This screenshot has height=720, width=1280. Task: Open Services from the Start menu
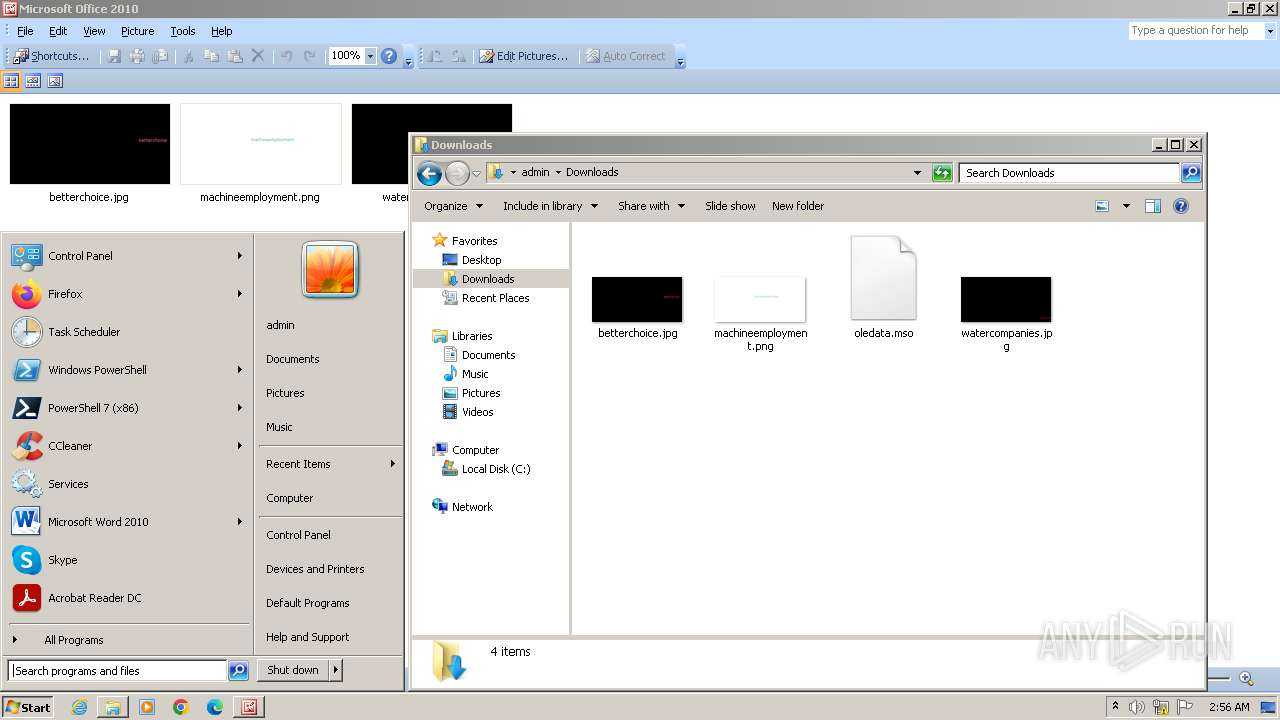pyautogui.click(x=128, y=484)
